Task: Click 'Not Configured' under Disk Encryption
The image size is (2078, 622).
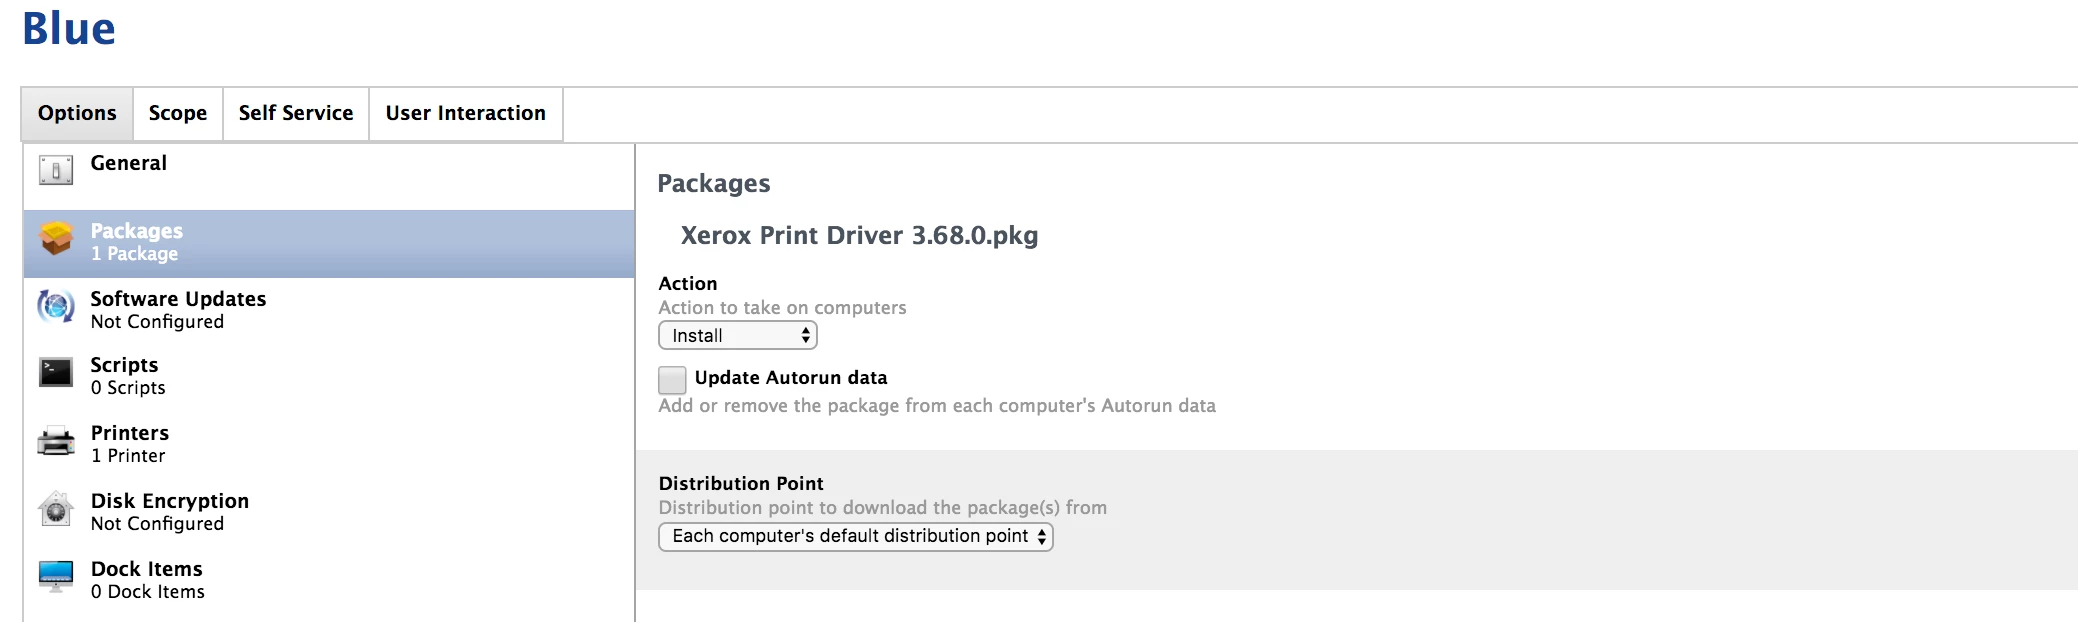Action: [157, 524]
